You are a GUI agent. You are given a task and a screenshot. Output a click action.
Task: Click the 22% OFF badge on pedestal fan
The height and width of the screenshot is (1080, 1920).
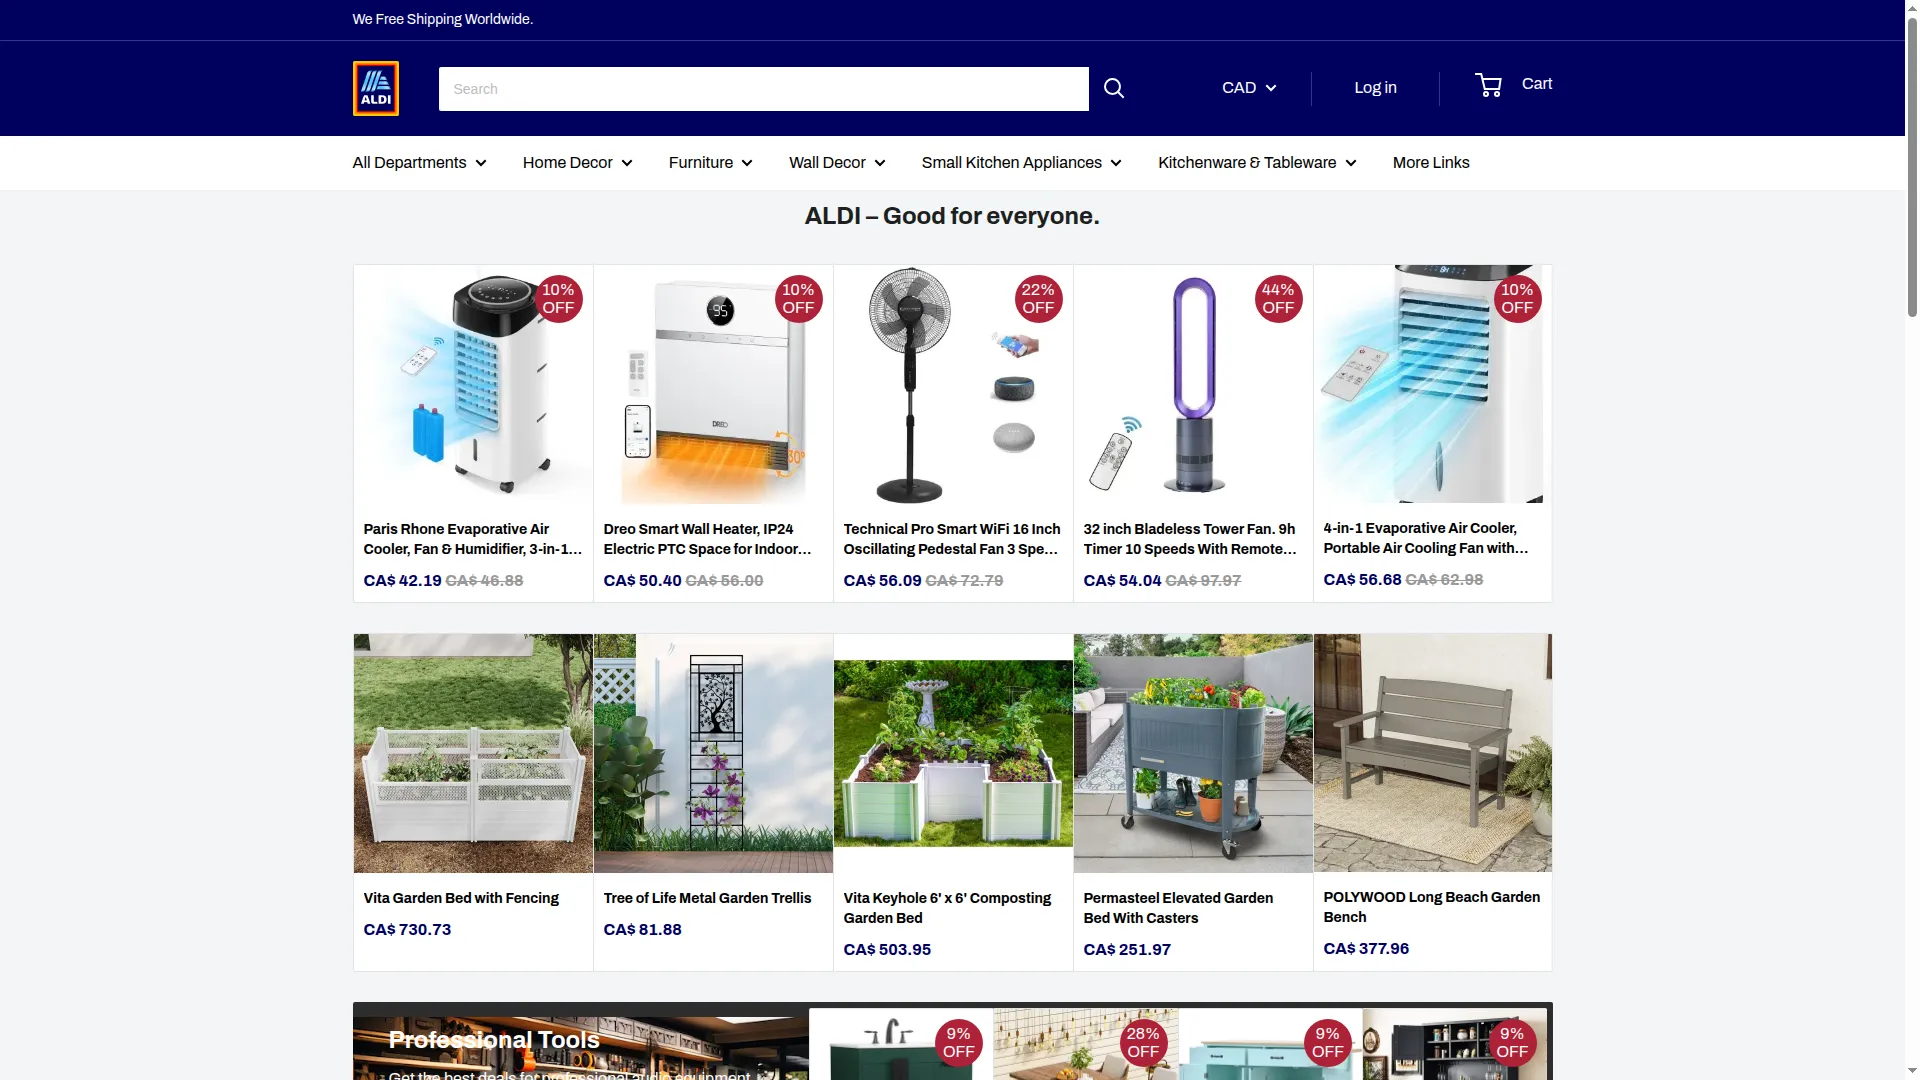[1038, 299]
